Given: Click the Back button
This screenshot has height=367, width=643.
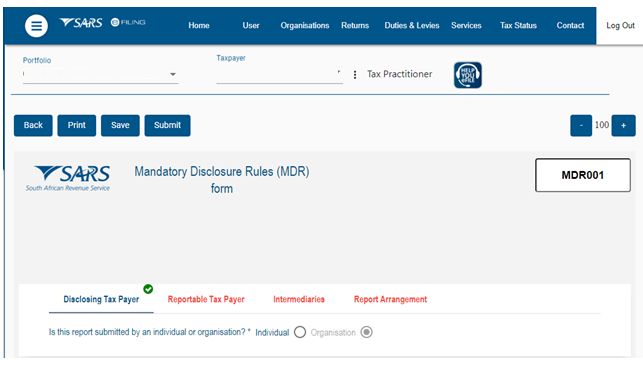Looking at the screenshot, I should click(x=33, y=125).
